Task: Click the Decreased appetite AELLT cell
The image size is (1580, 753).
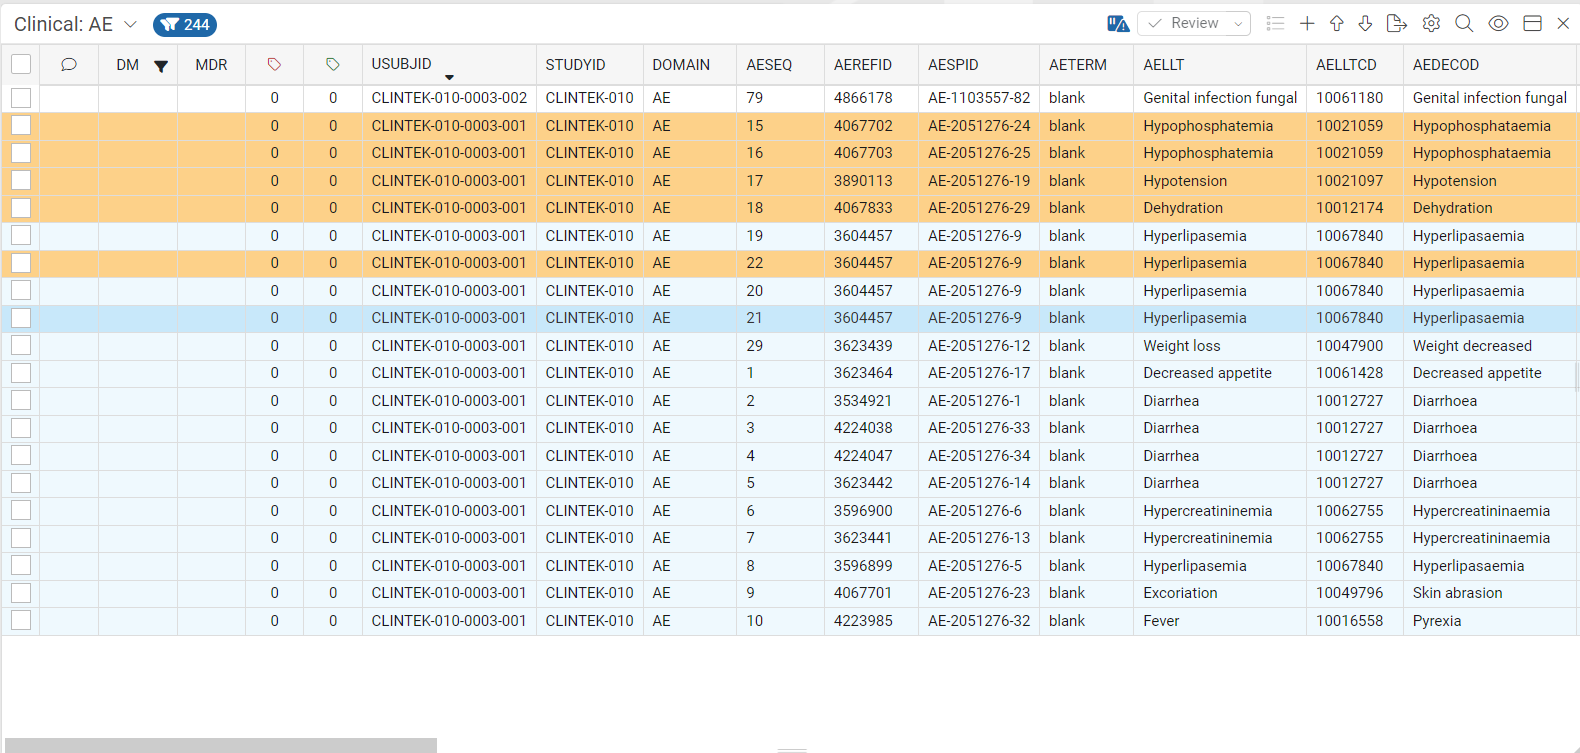Action: [x=1220, y=373]
